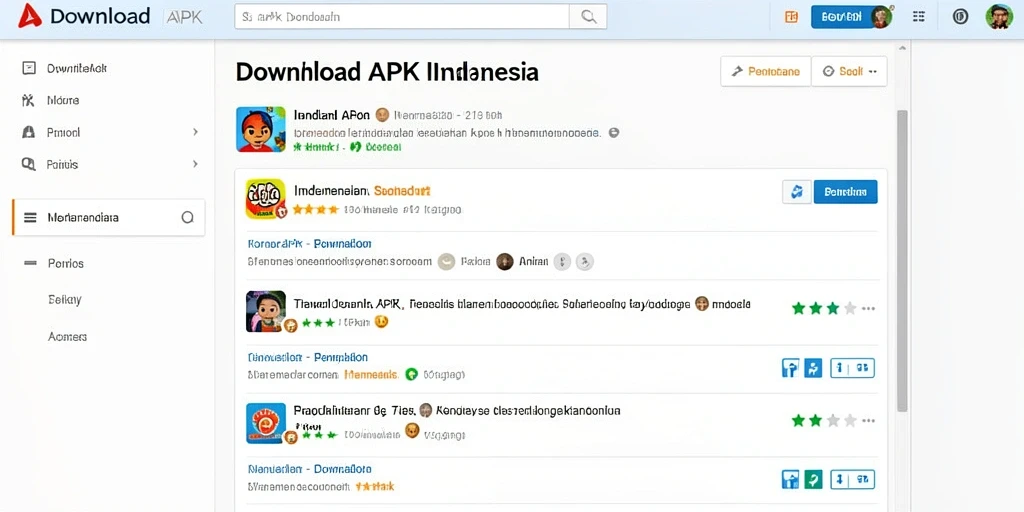Click the brown avatar beside Aniran
Viewport: 1024px width, 512px height.
coord(505,262)
